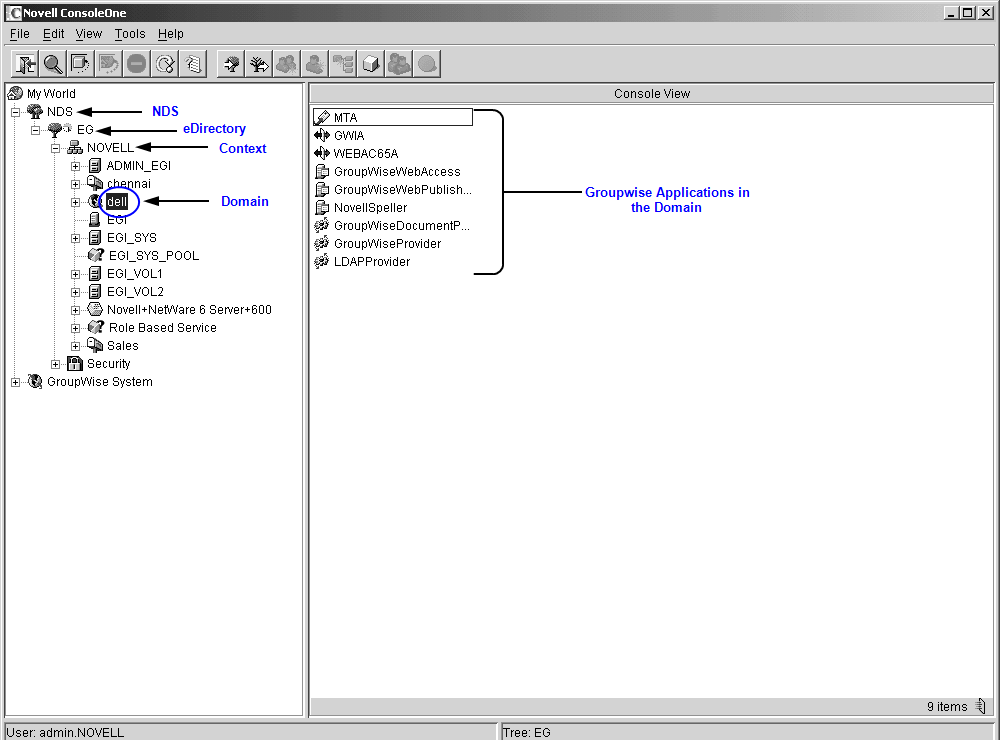Click the white cube new object icon
This screenshot has height=740, width=1000.
[371, 64]
